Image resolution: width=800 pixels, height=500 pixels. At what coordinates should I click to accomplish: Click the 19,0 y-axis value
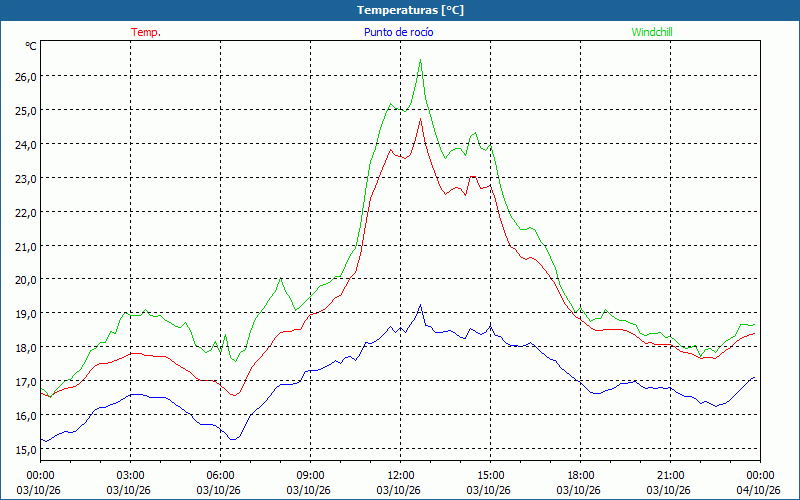(x=26, y=314)
